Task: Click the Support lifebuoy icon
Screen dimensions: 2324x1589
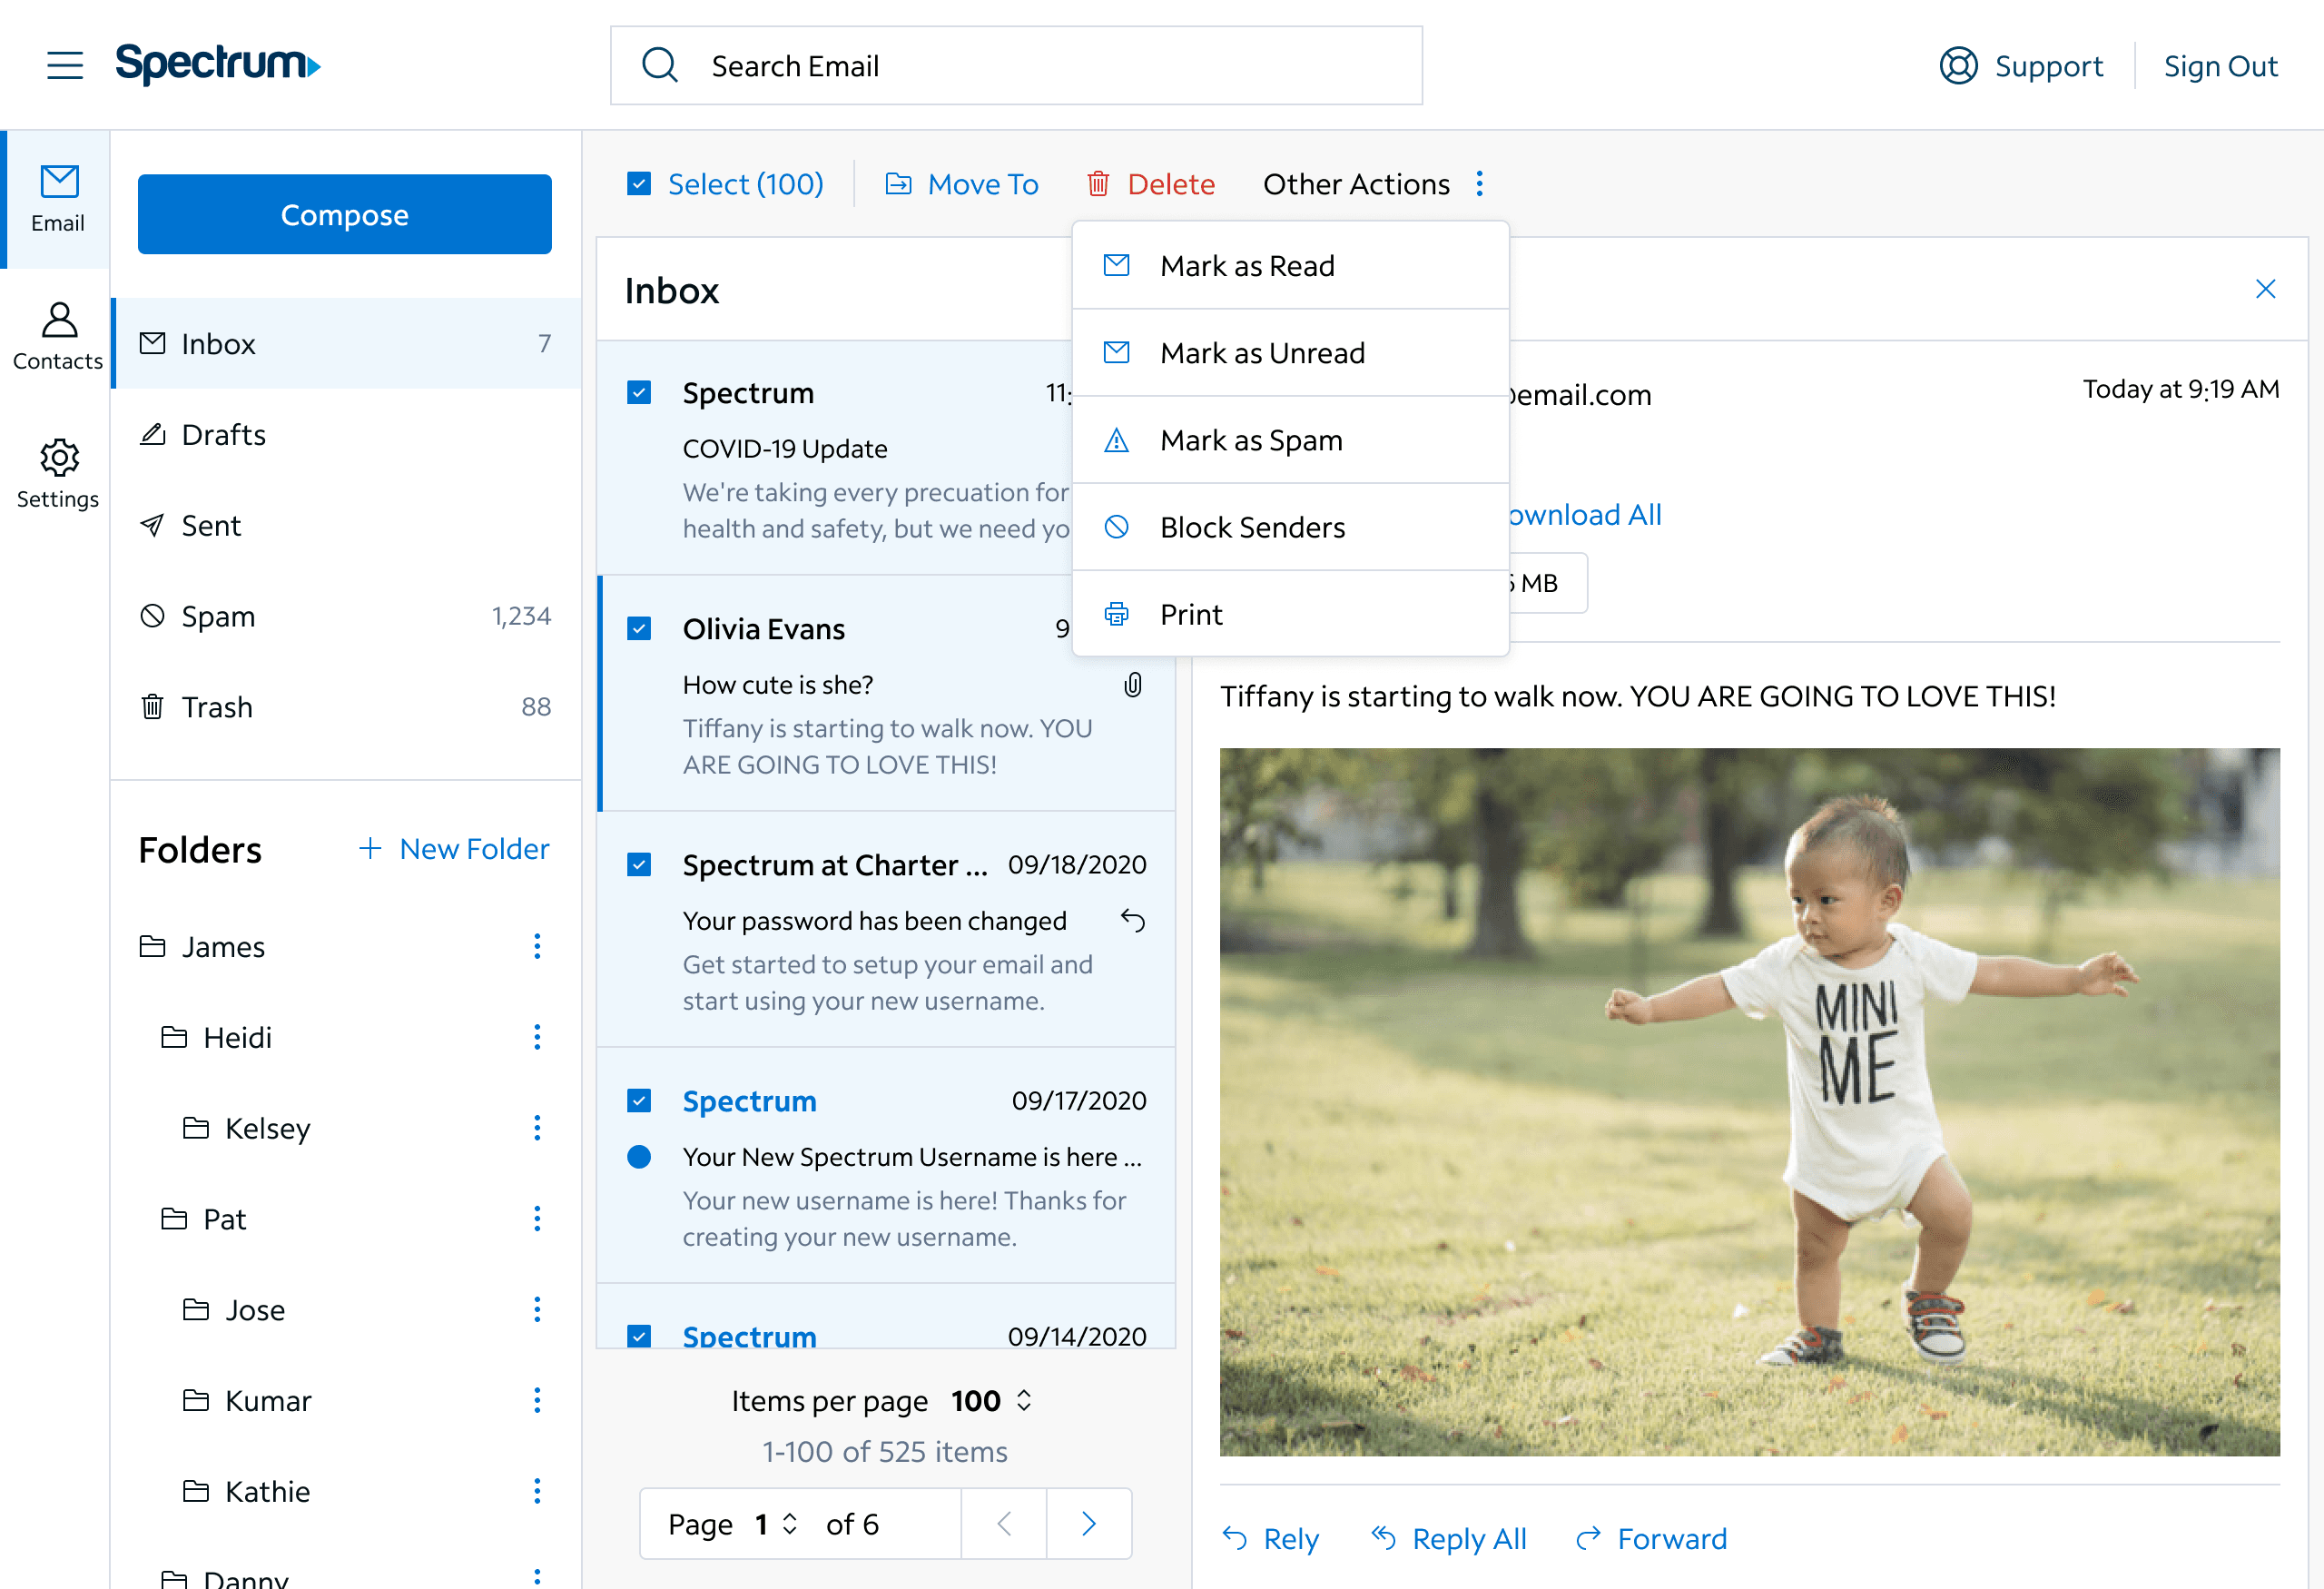Action: click(1958, 66)
